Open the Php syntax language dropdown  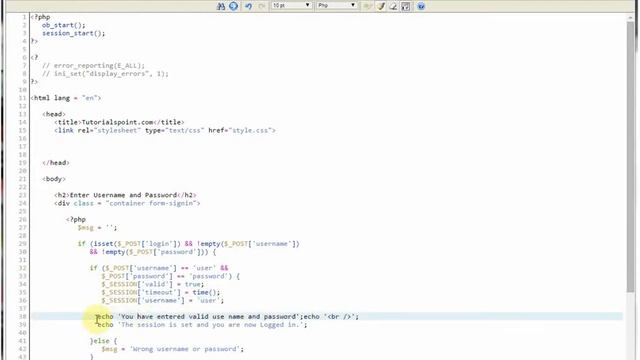tap(337, 5)
